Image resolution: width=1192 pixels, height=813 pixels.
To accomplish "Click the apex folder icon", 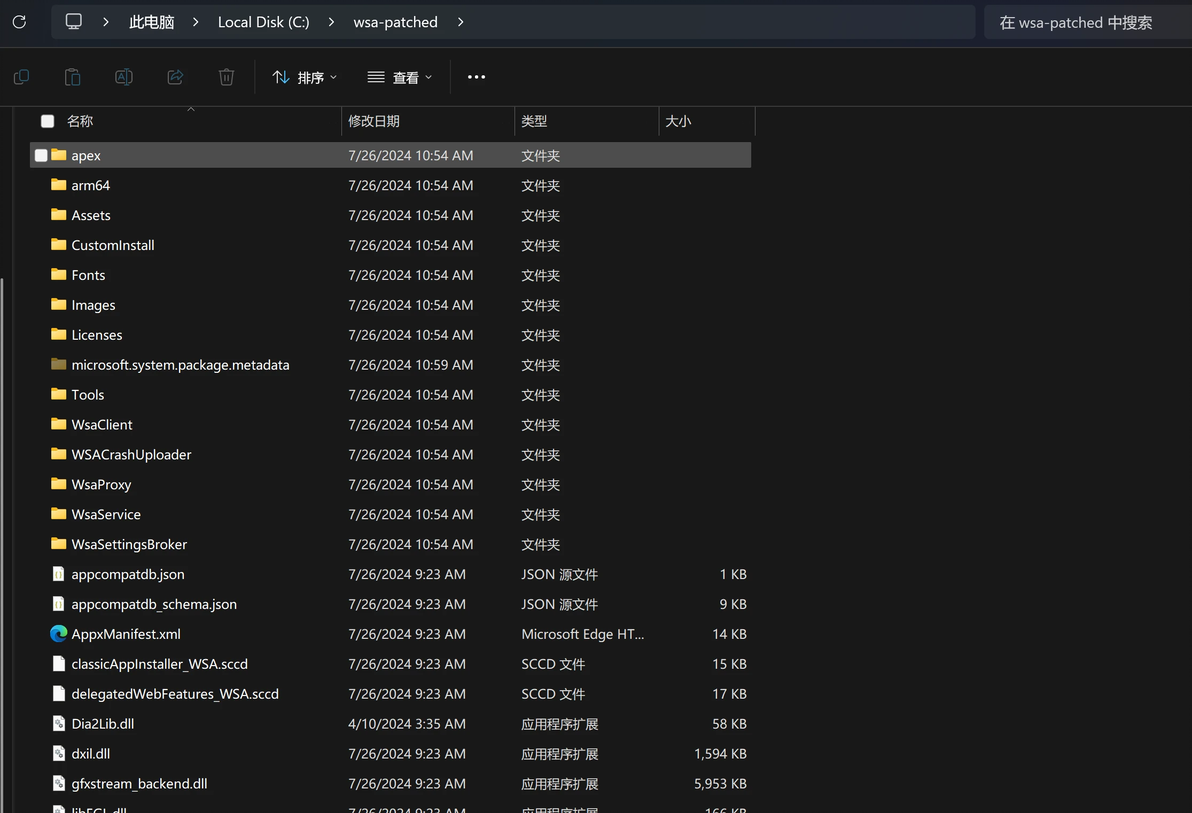I will 59,154.
